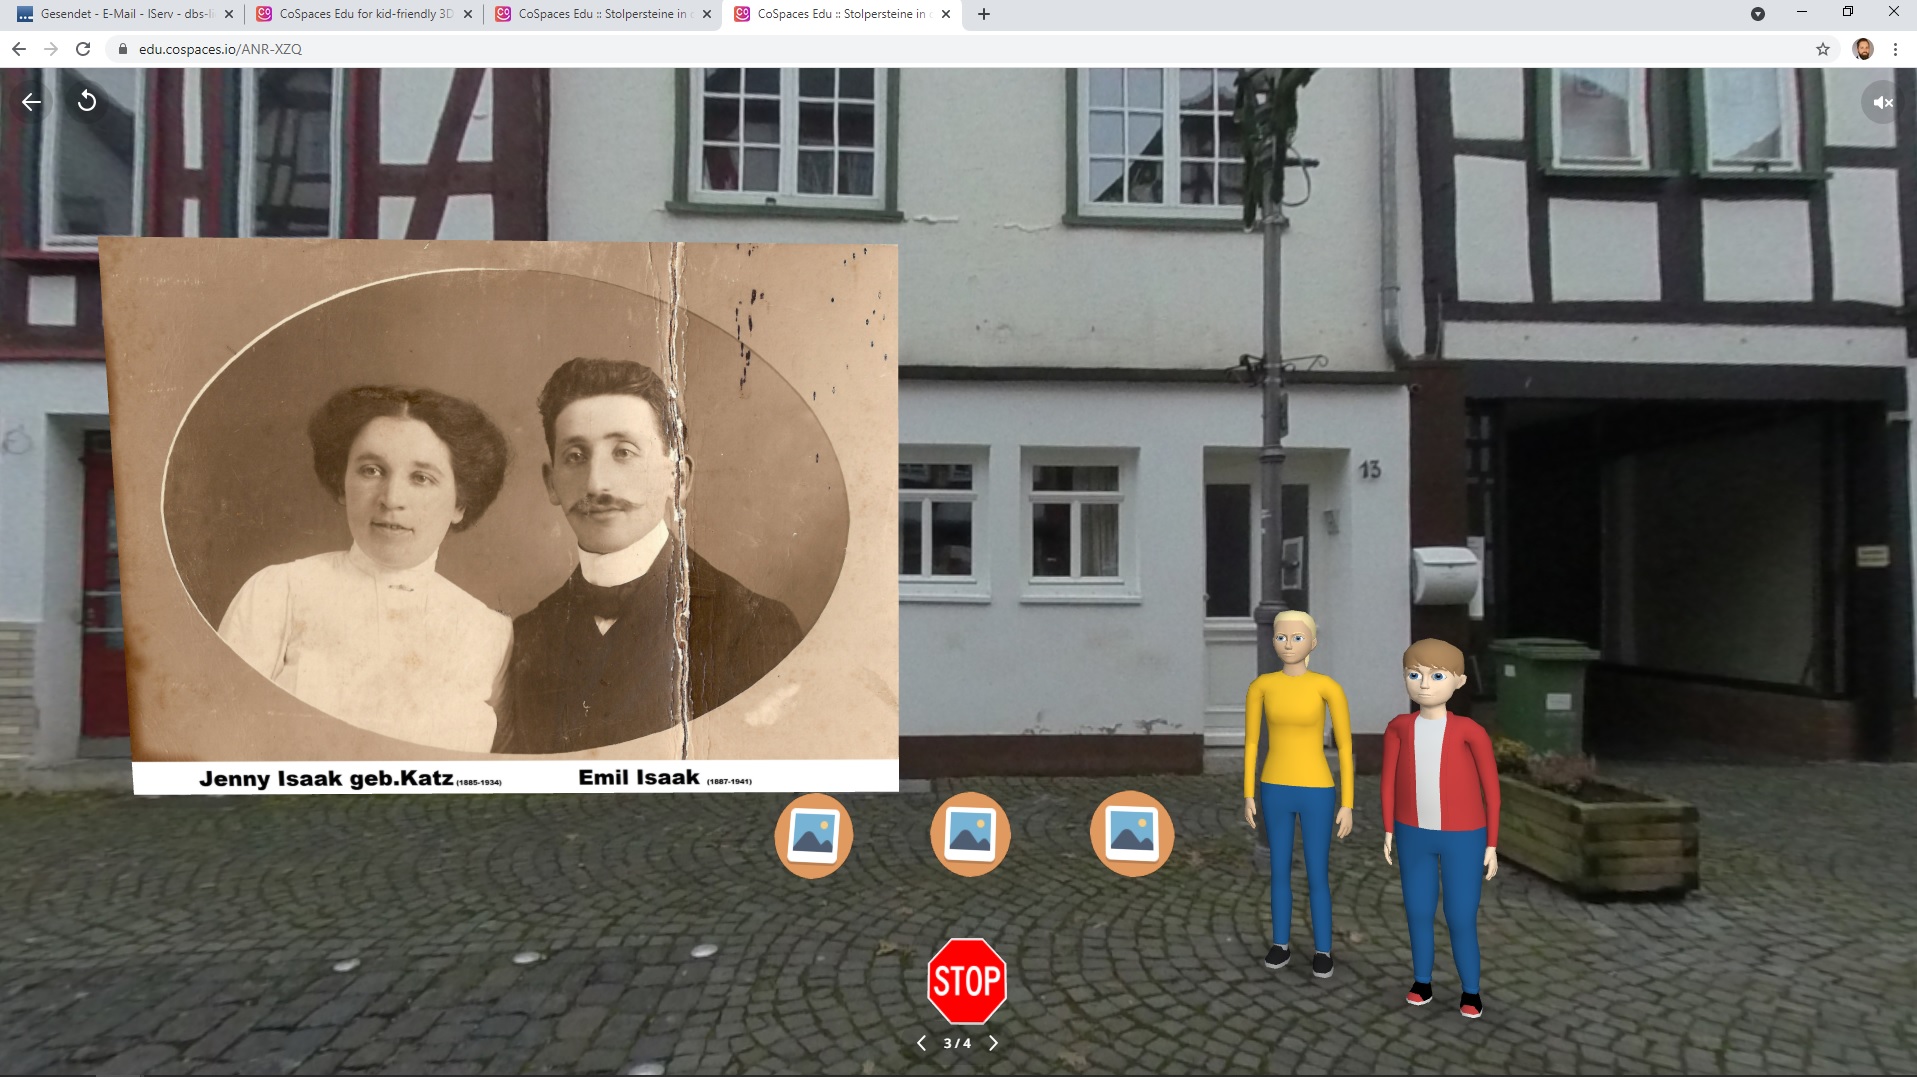The width and height of the screenshot is (1917, 1077).
Task: Open the rightmost photo hotspot
Action: [1131, 834]
